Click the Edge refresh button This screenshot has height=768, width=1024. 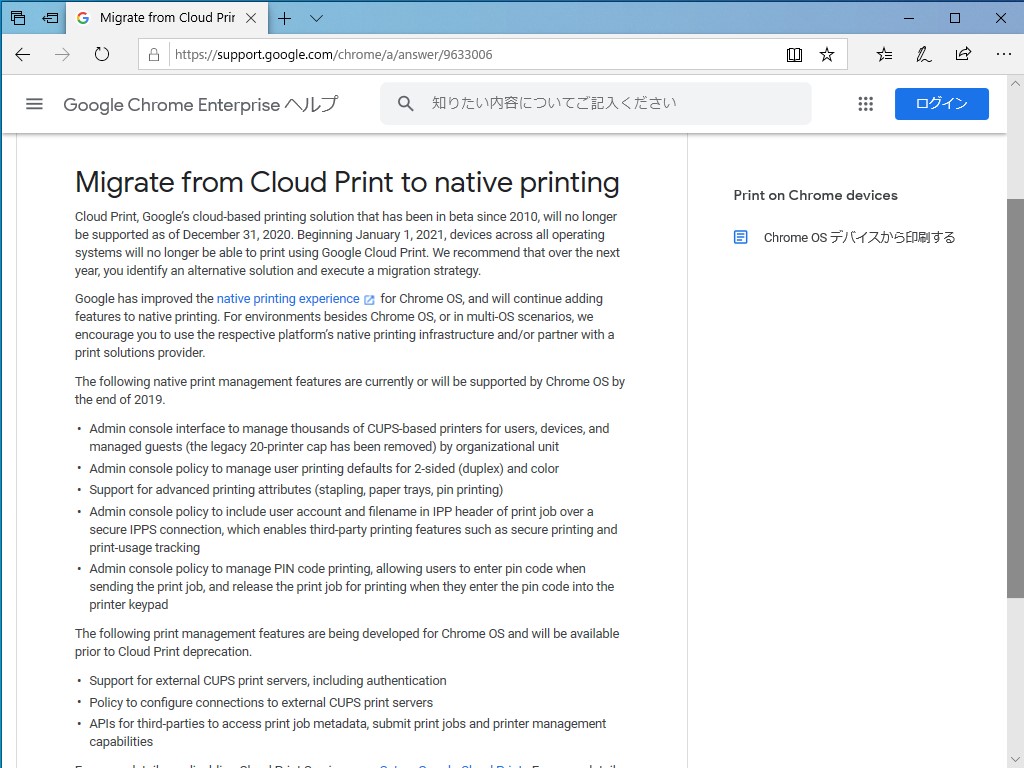(102, 55)
